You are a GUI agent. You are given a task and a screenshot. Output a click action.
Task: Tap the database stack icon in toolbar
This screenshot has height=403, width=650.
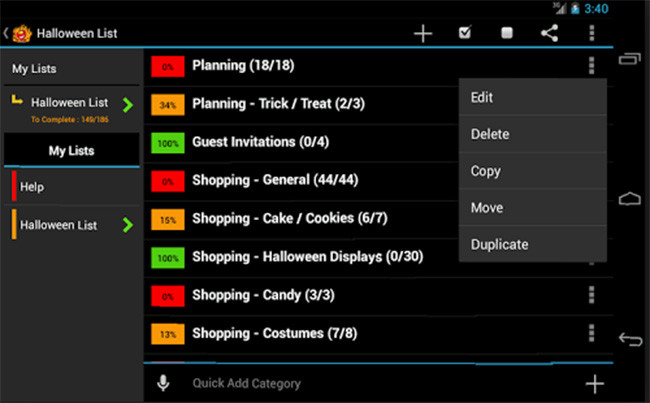point(507,33)
